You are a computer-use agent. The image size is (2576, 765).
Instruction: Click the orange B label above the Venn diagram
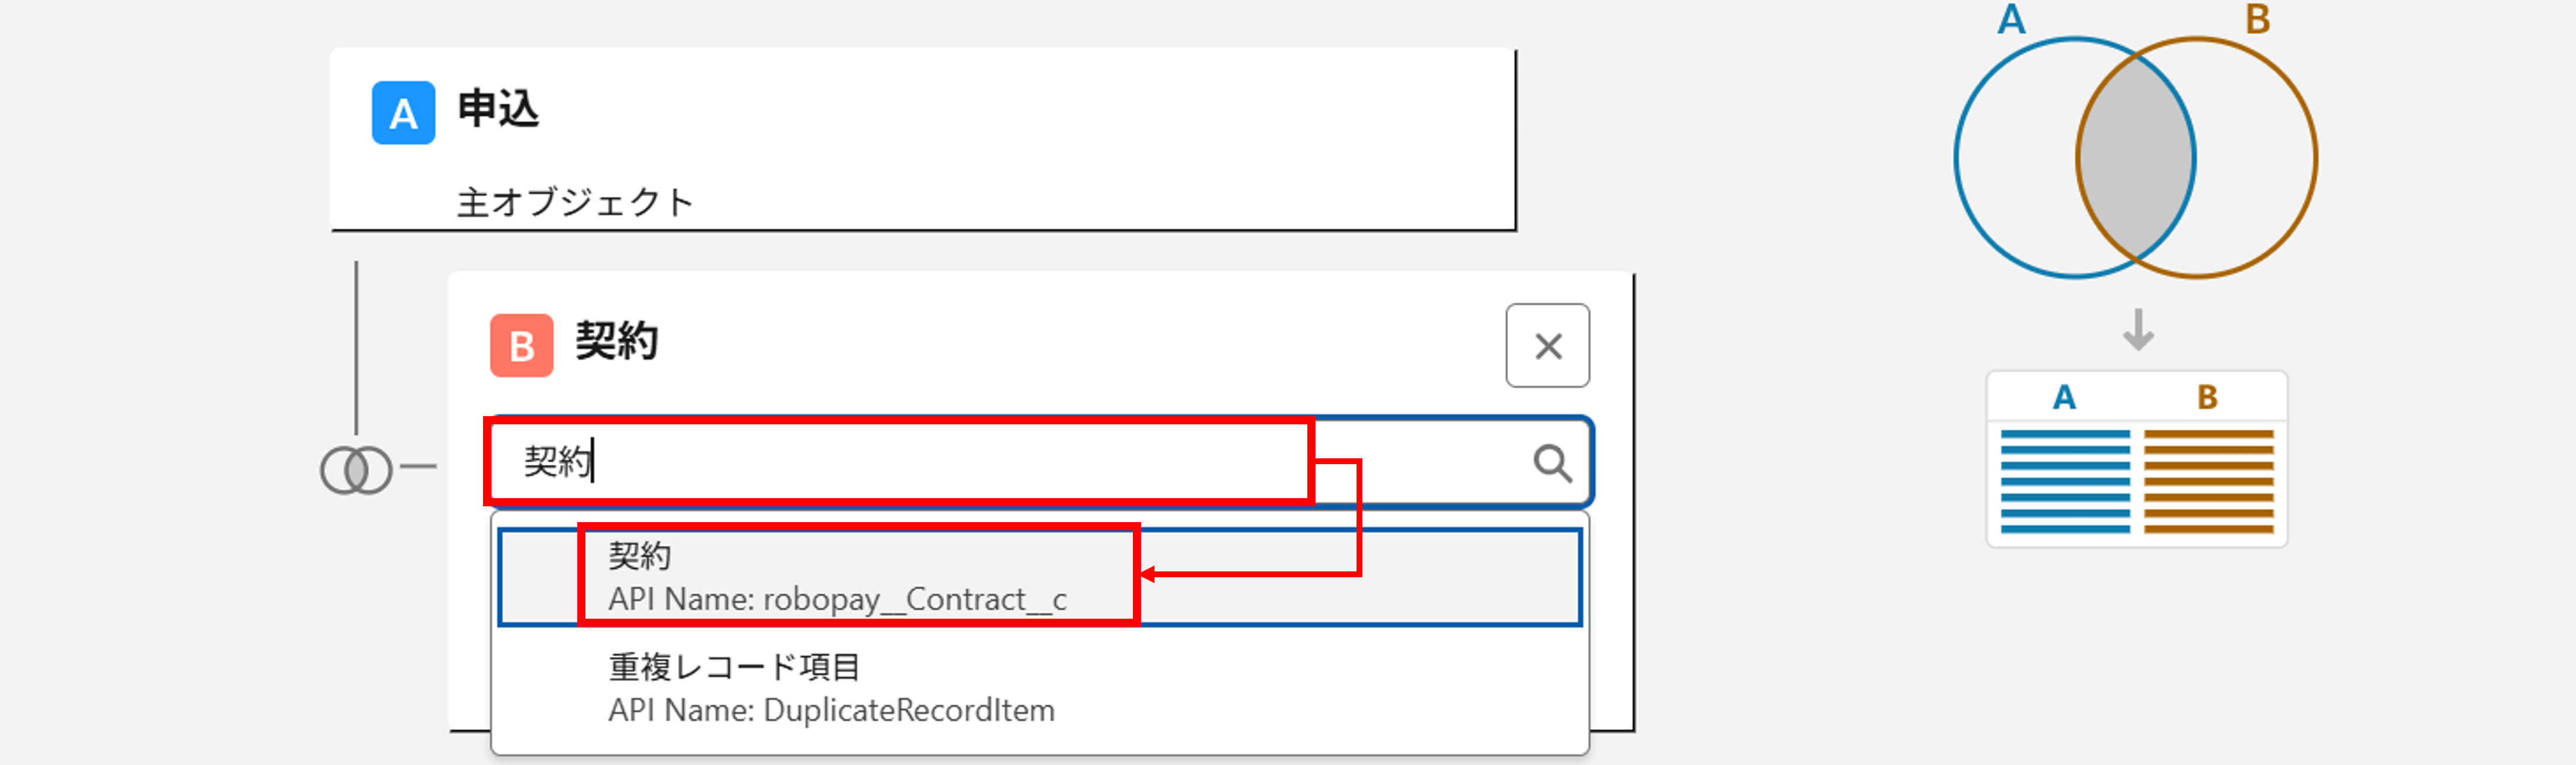(2257, 20)
